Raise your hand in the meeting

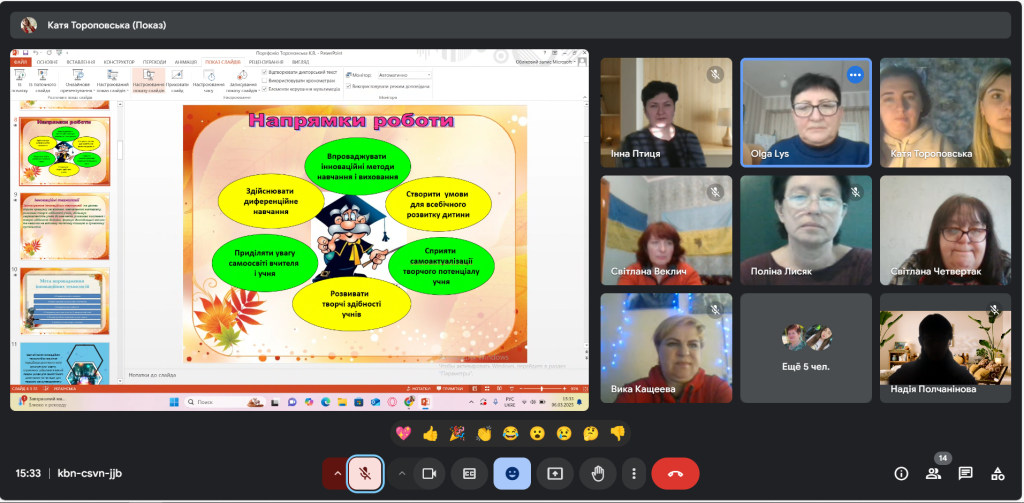pyautogui.click(x=598, y=474)
